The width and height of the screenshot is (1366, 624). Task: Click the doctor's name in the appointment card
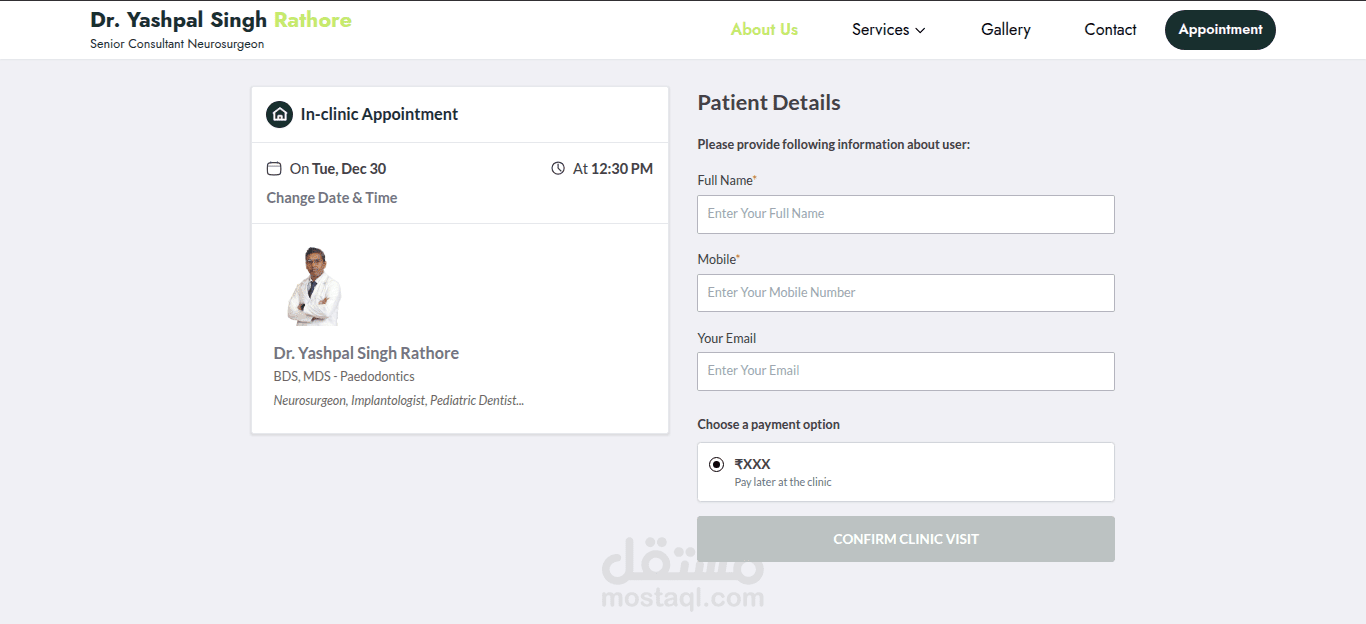pyautogui.click(x=366, y=353)
